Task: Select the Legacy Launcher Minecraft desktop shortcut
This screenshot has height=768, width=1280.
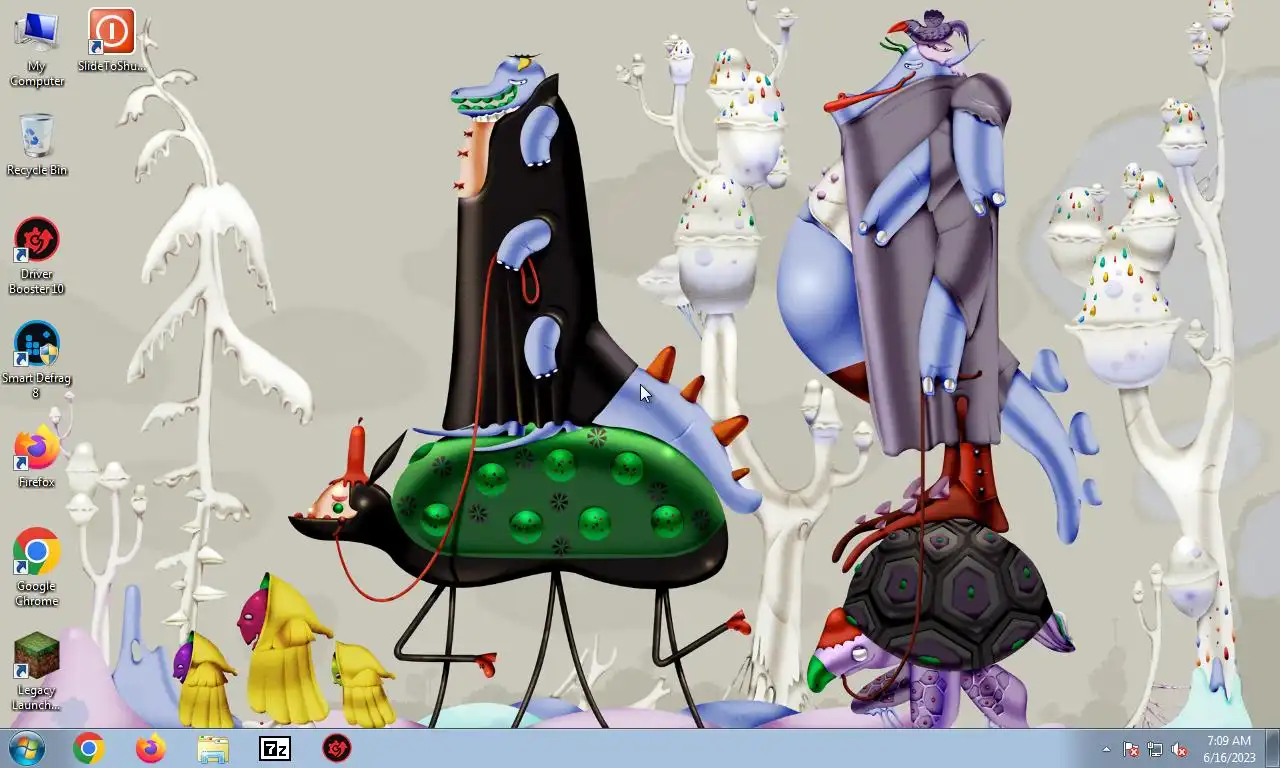Action: (37, 671)
